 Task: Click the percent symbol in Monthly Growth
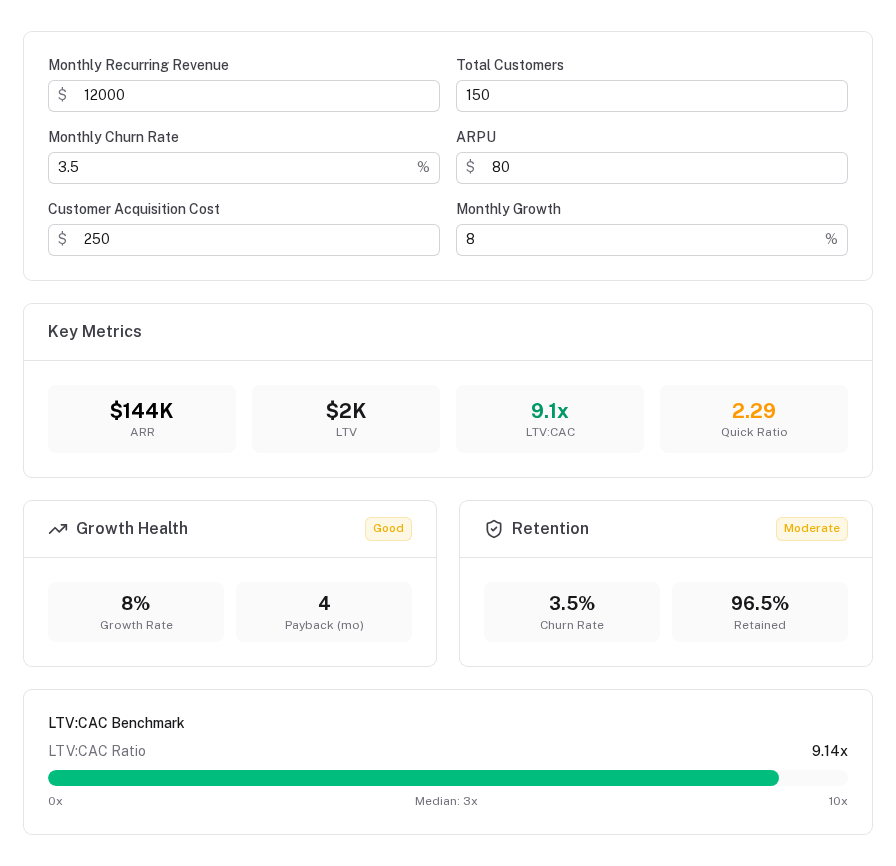(831, 239)
